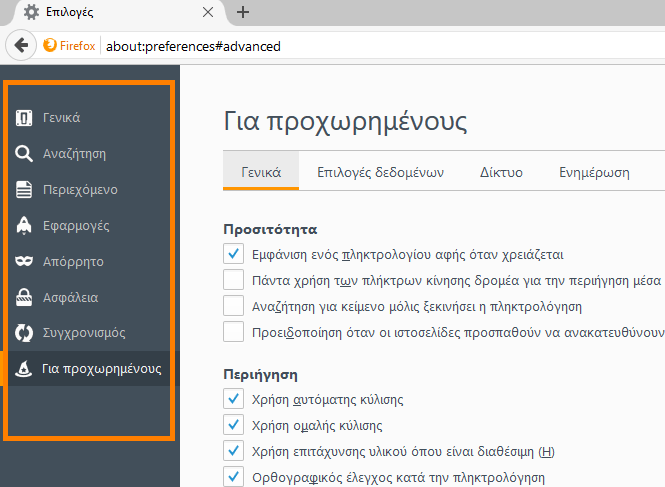Click the Firefox identity icon in address bar
665x487 pixels.
point(50,45)
